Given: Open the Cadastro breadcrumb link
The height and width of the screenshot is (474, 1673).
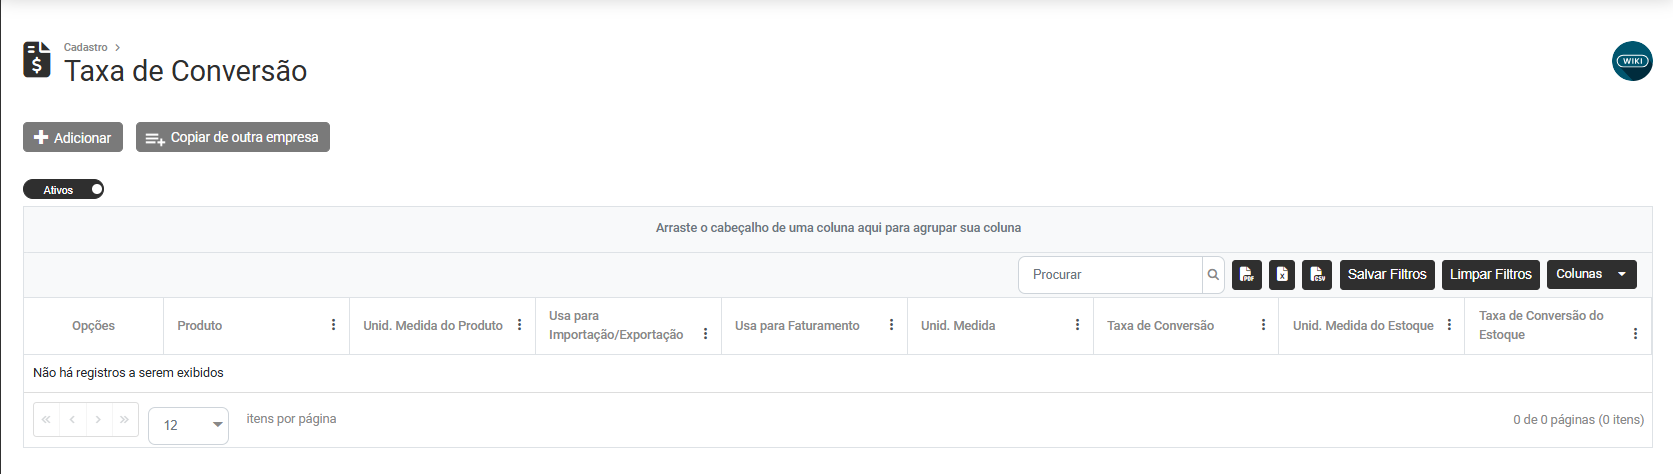Looking at the screenshot, I should coord(85,47).
